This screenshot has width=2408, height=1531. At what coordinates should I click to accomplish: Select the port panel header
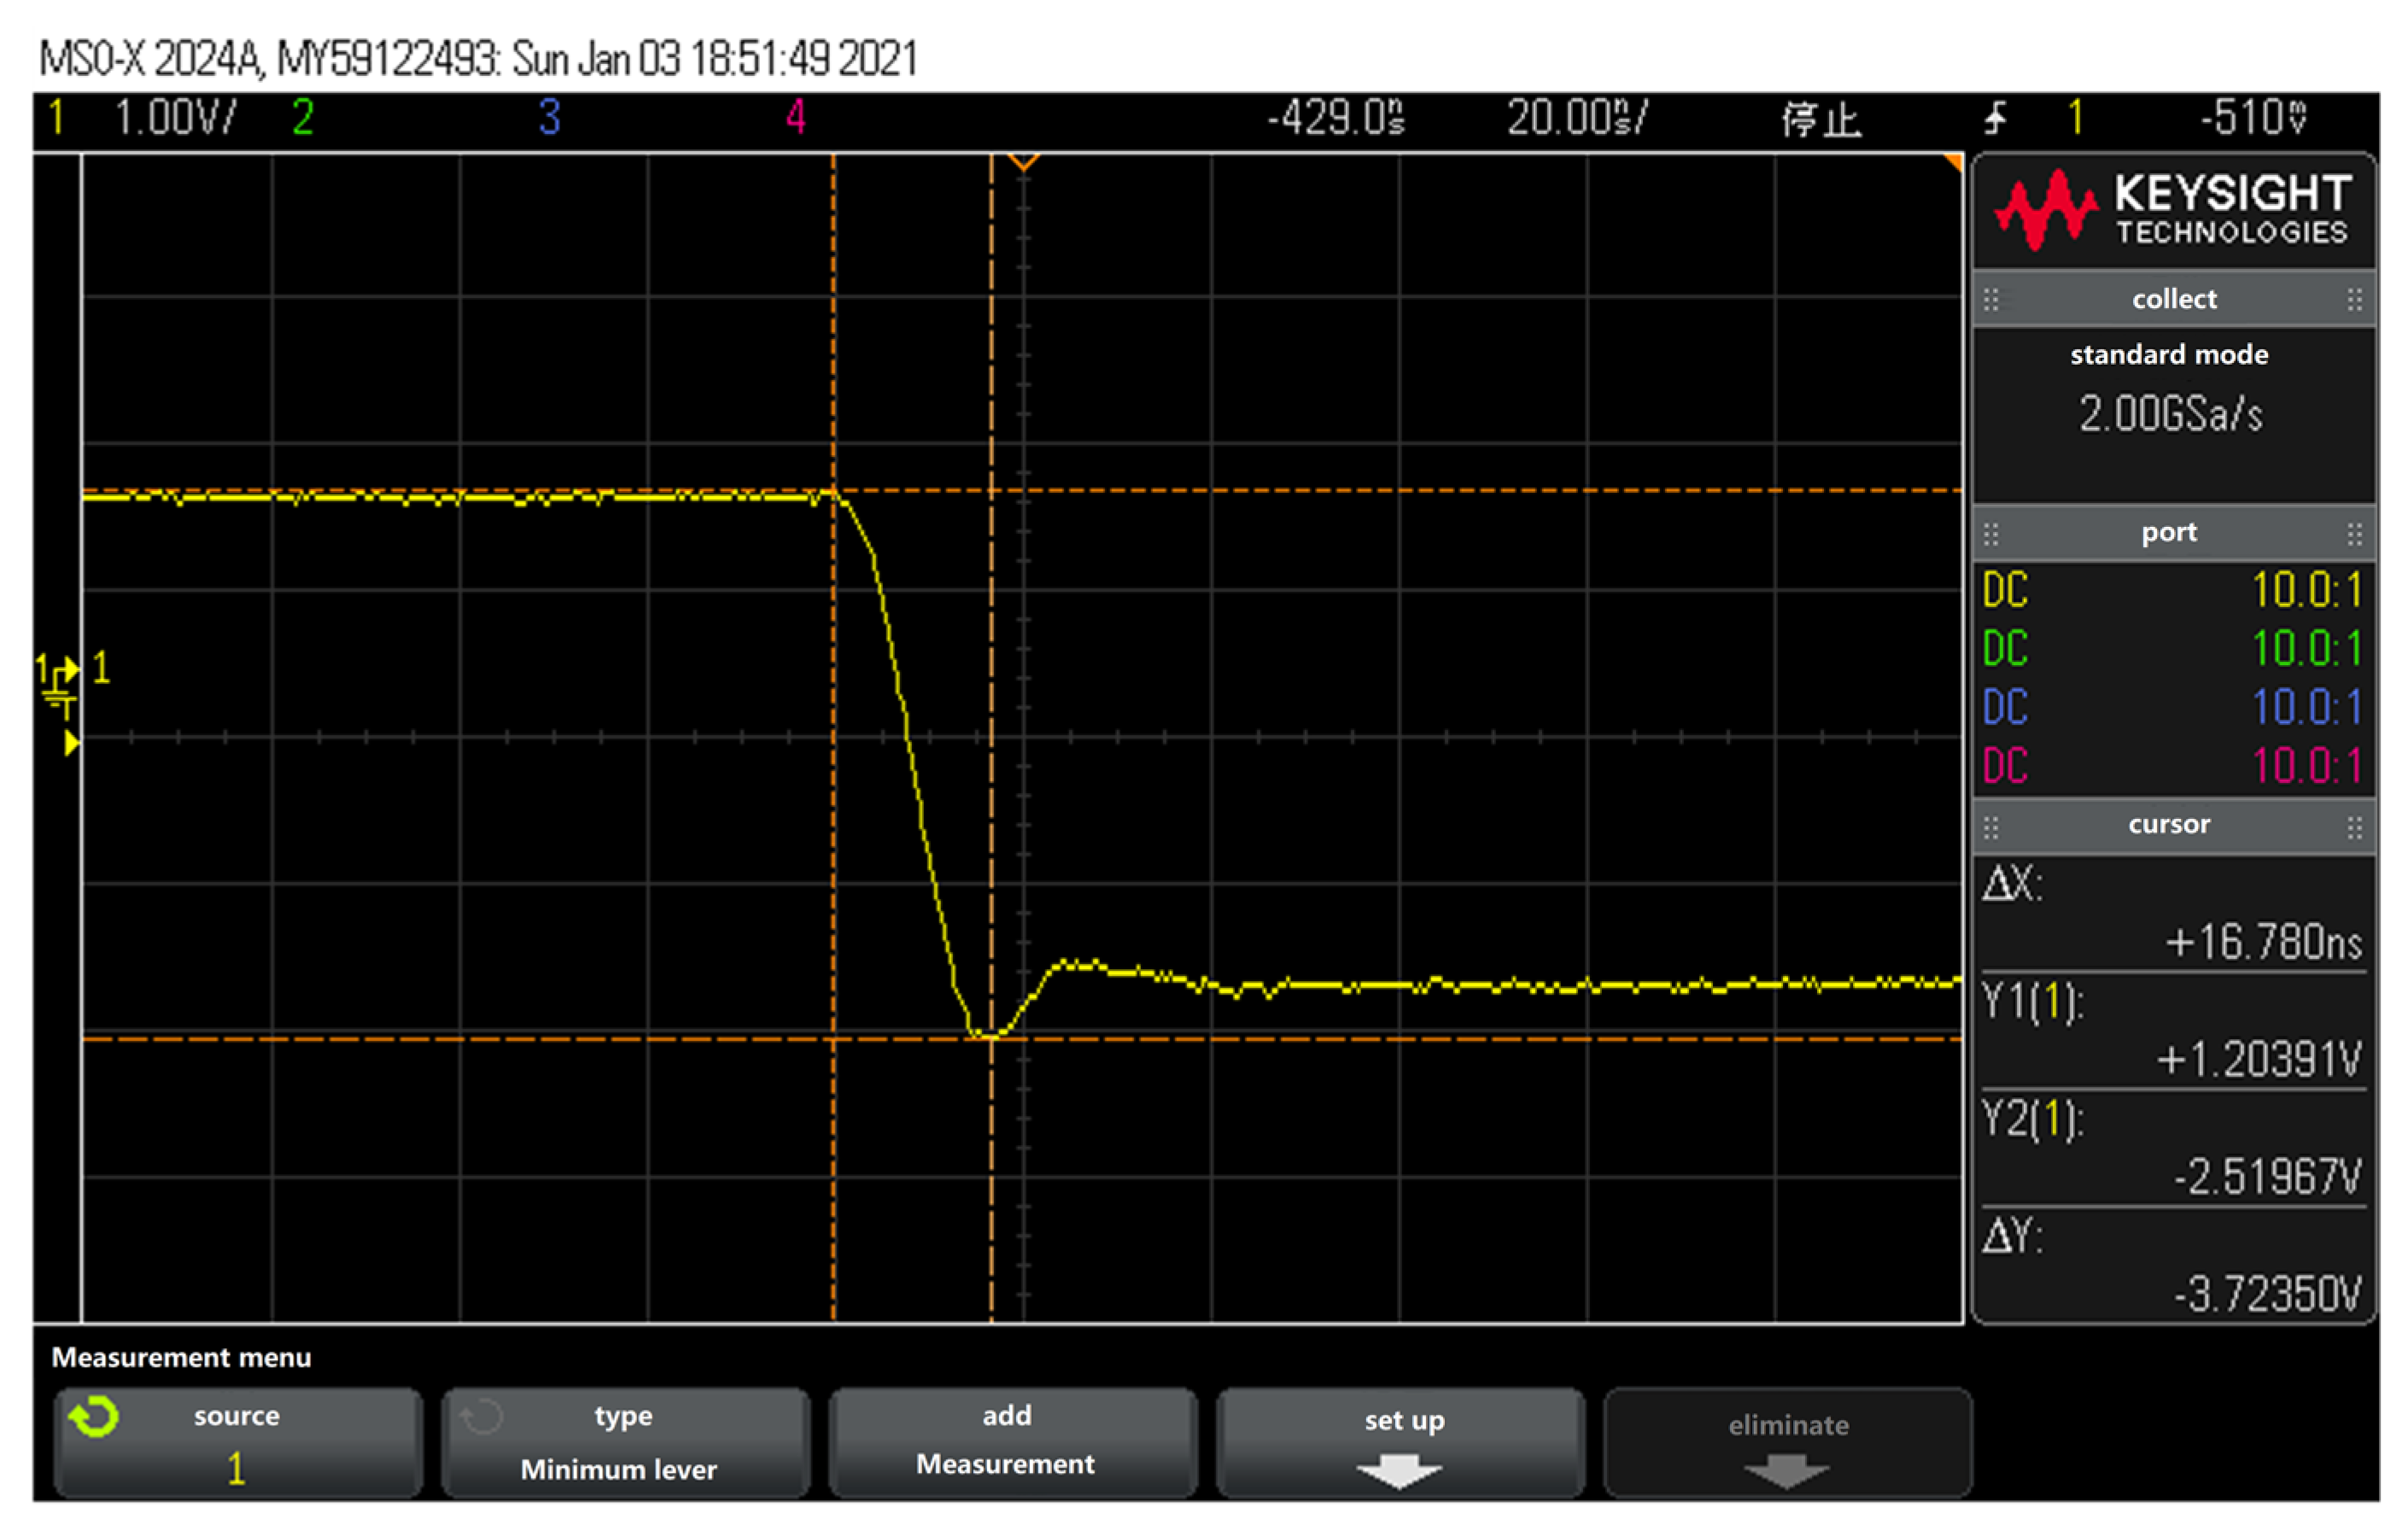(2170, 532)
